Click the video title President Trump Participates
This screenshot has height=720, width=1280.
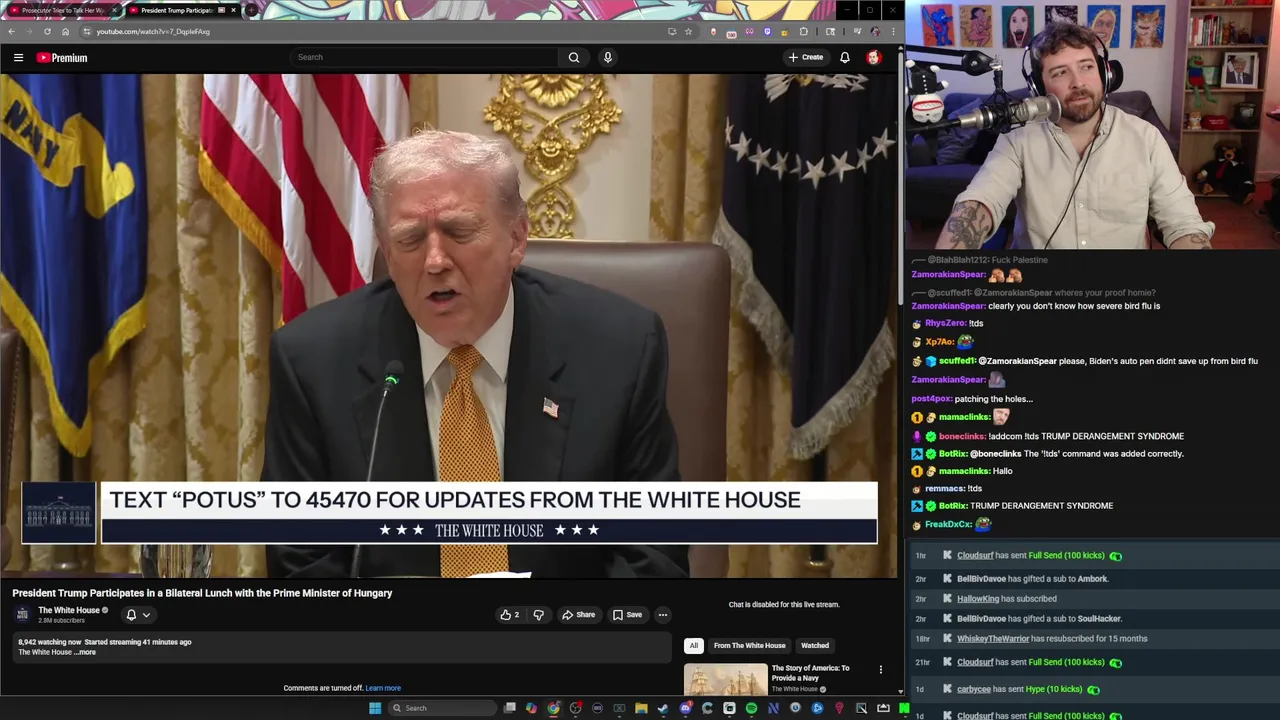pos(202,593)
